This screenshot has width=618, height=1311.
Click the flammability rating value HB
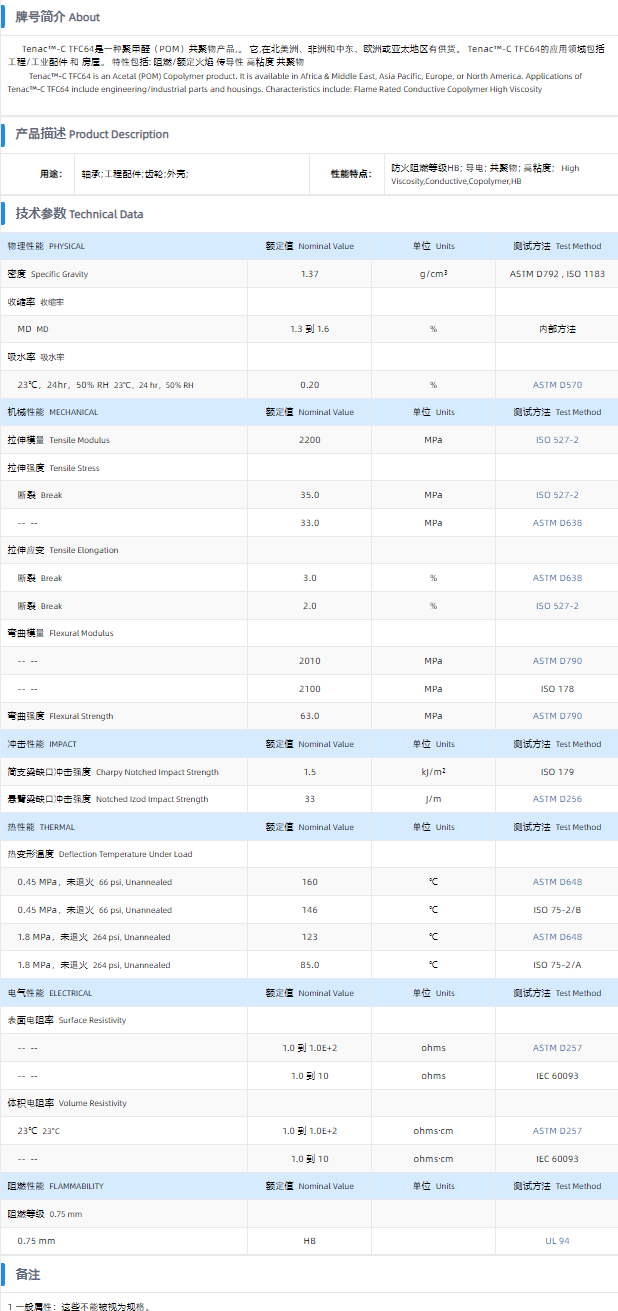tap(310, 1241)
